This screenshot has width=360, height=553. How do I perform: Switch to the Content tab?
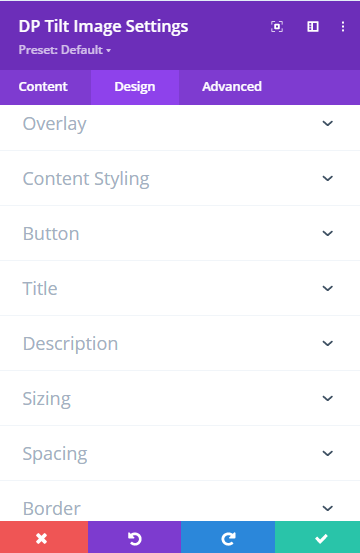coord(43,87)
